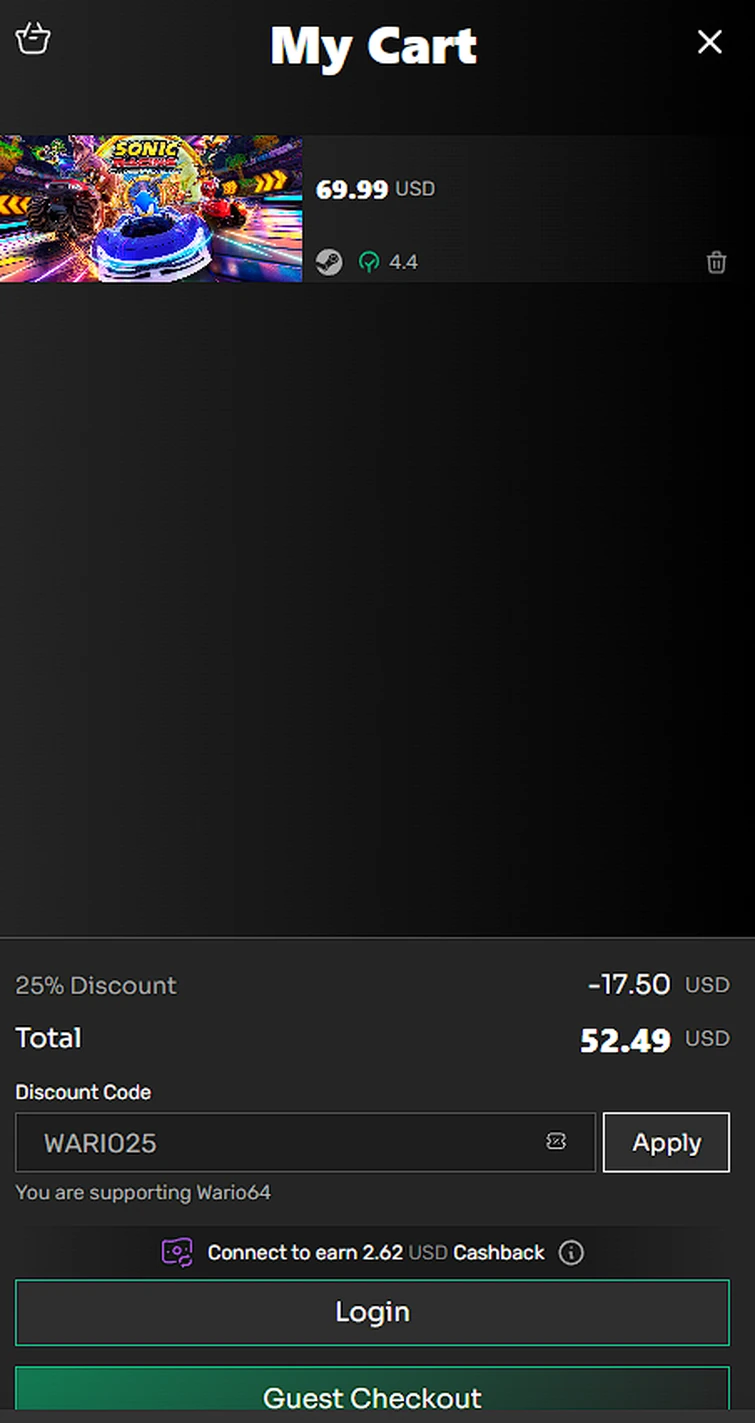Click the 25% Discount row
This screenshot has width=755, height=1423.
pos(95,985)
